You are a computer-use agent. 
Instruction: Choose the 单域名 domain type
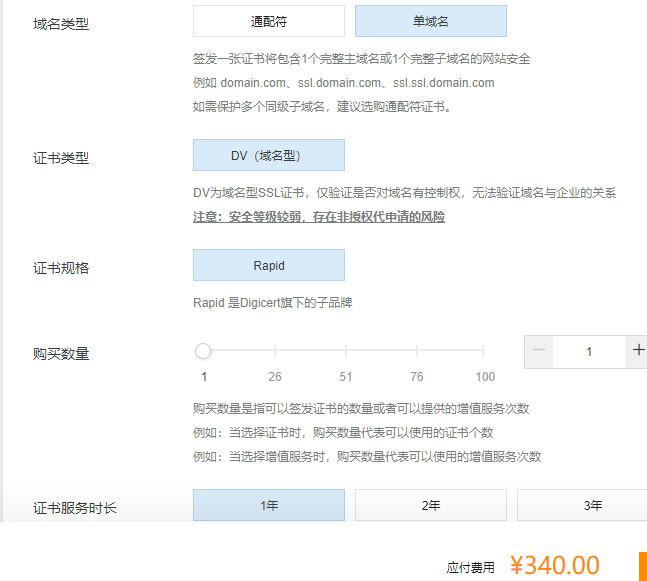pyautogui.click(x=430, y=21)
